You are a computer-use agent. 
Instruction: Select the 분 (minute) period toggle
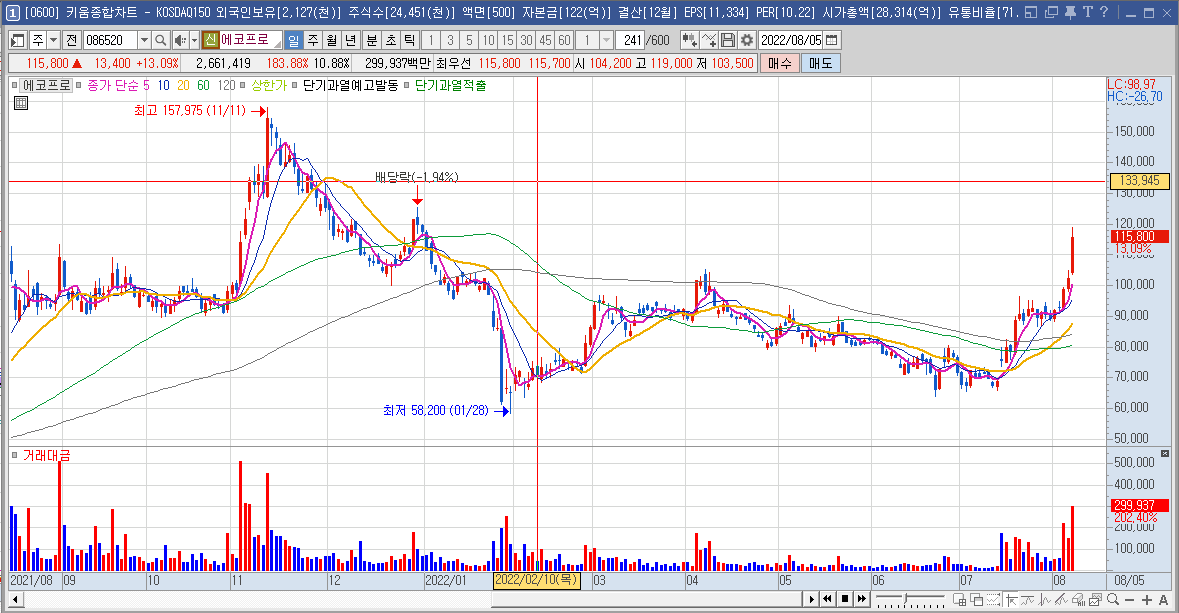pyautogui.click(x=371, y=41)
